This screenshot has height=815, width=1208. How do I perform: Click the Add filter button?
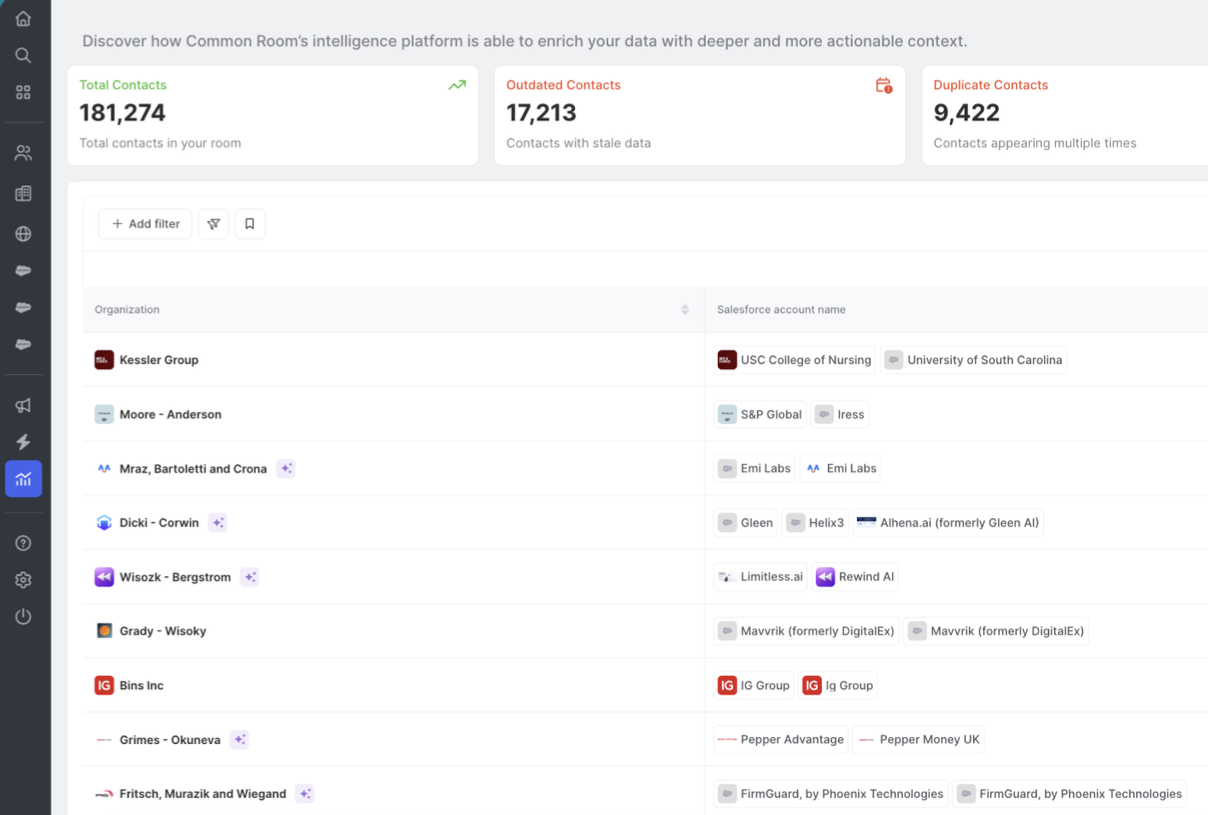coord(145,224)
